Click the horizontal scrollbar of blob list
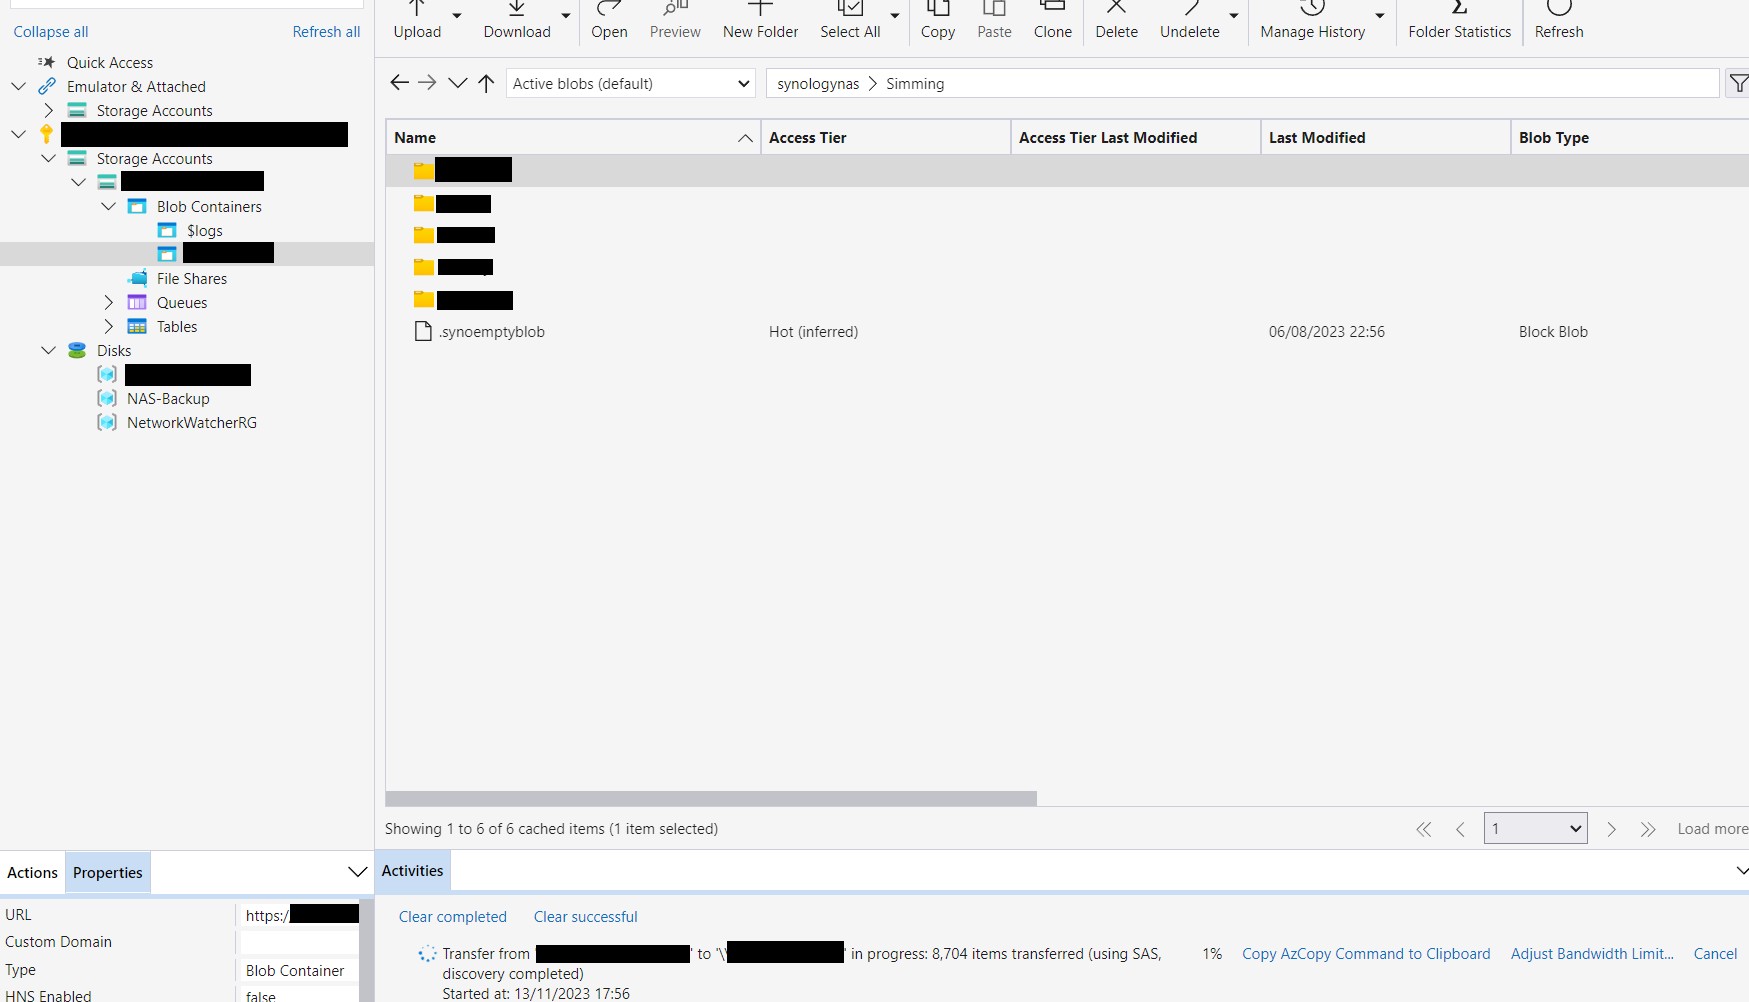The image size is (1749, 1002). (x=710, y=799)
